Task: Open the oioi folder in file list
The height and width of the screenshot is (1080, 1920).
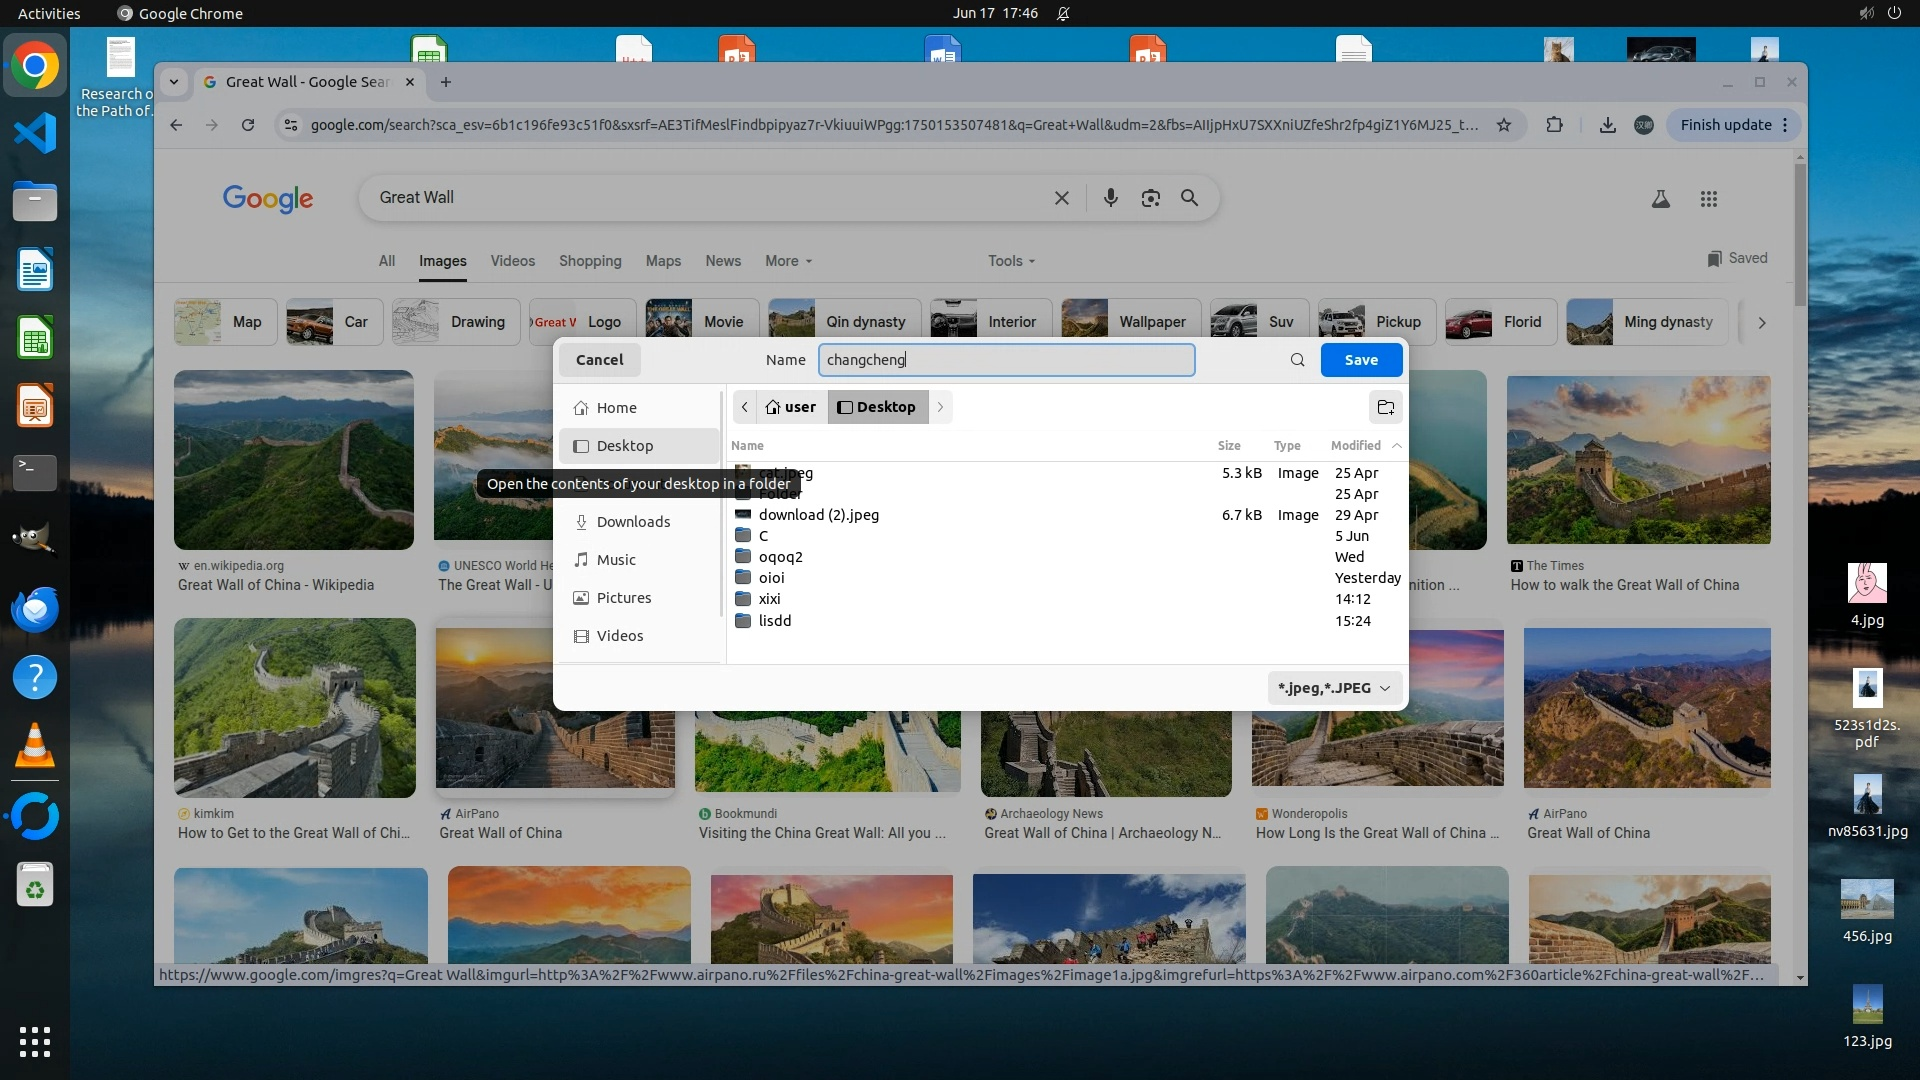Action: [771, 578]
